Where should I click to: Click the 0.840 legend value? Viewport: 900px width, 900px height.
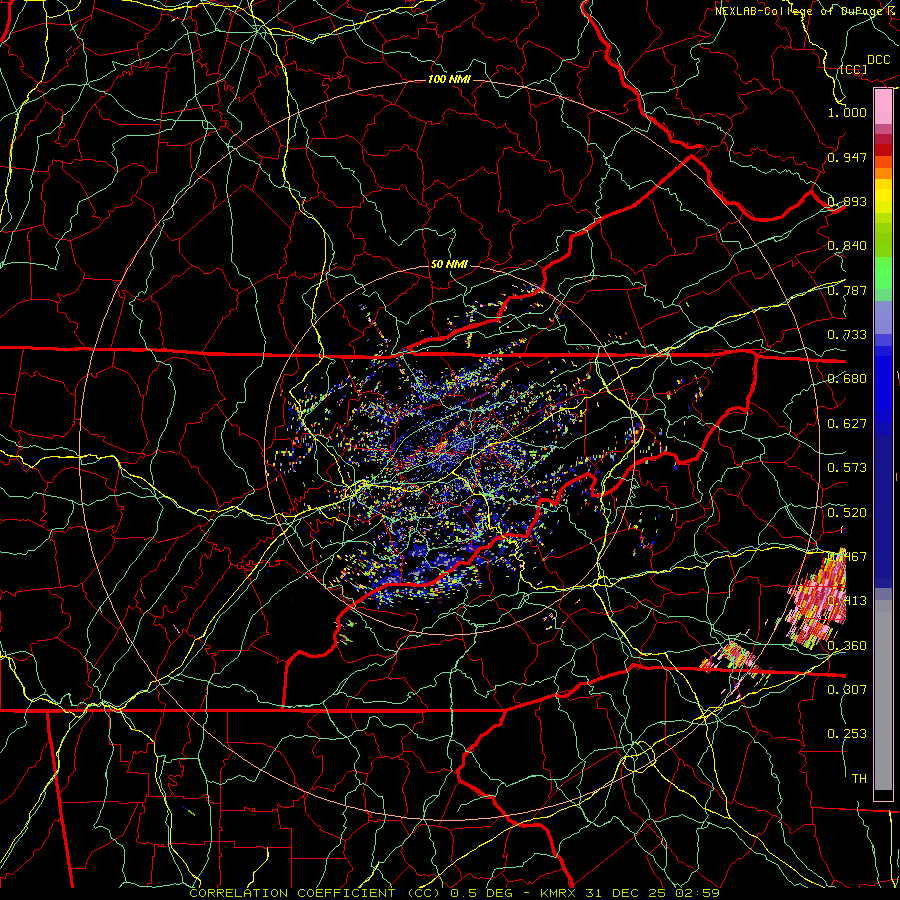847,246
